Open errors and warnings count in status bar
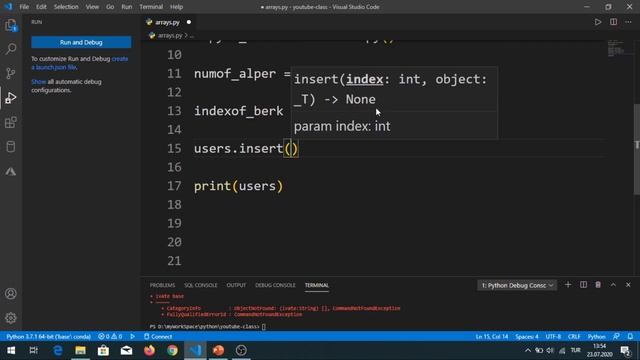Image resolution: width=640 pixels, height=360 pixels. (110, 337)
